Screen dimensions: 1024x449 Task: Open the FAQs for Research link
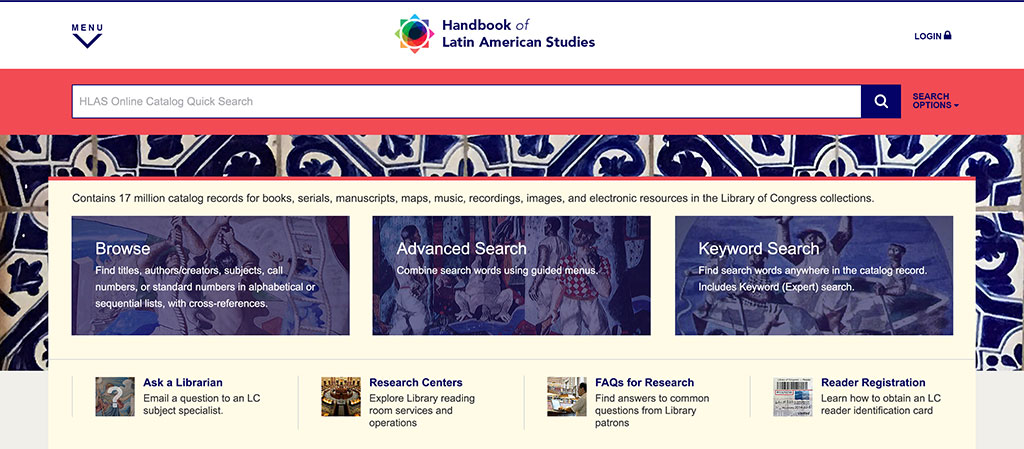[645, 382]
